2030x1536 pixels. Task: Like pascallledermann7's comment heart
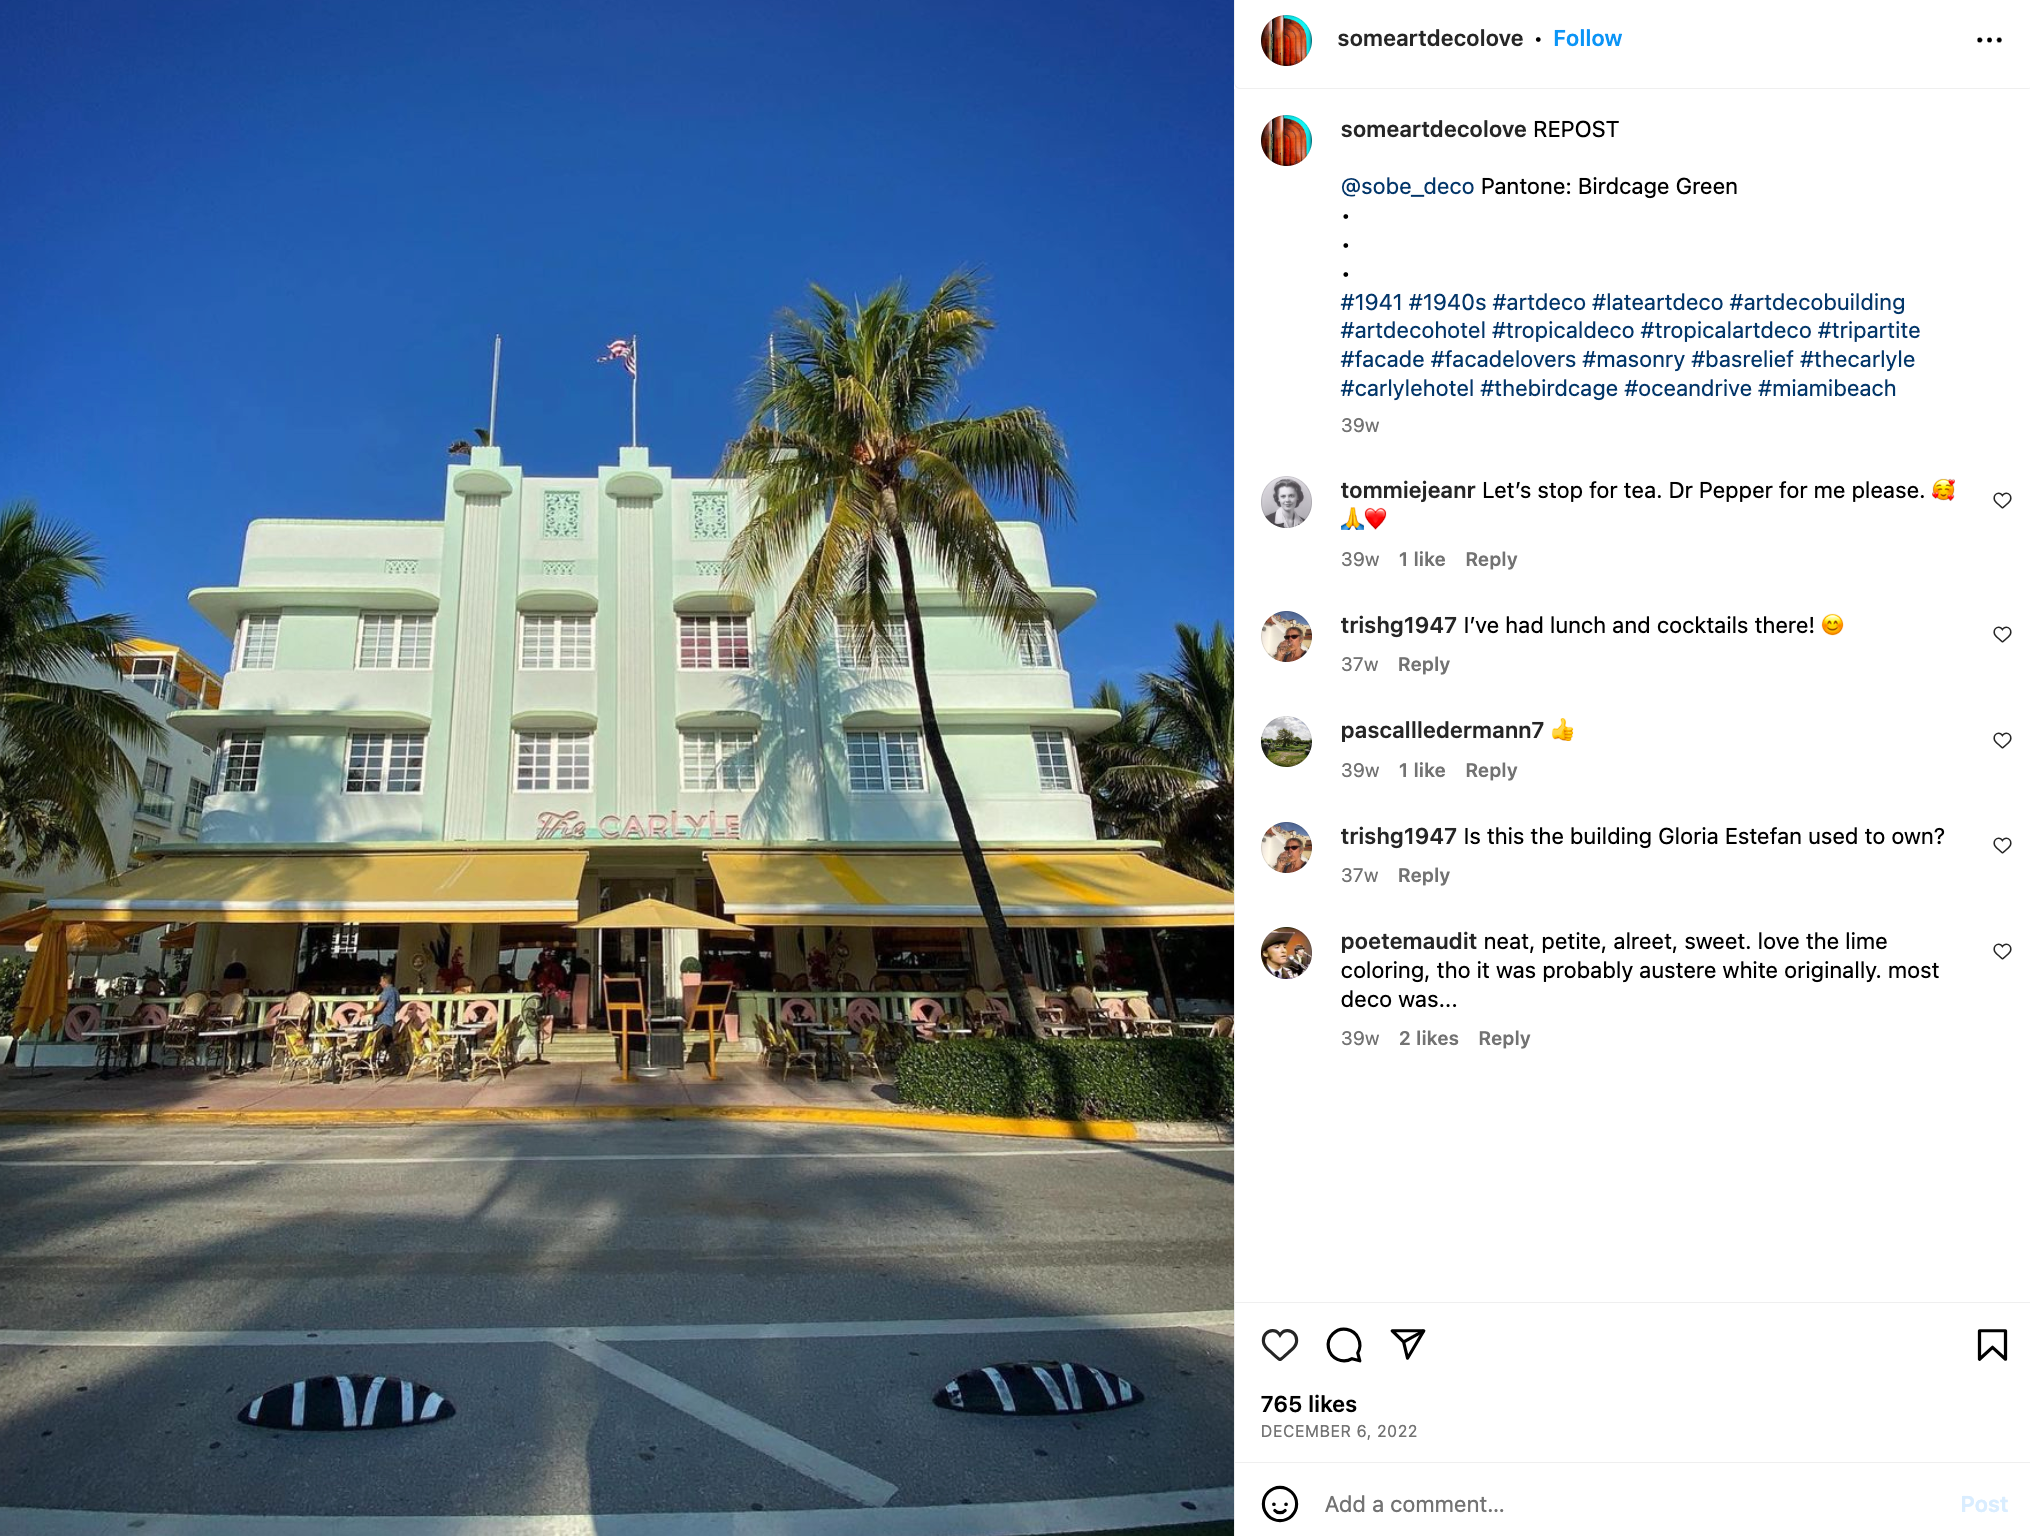[x=2002, y=740]
